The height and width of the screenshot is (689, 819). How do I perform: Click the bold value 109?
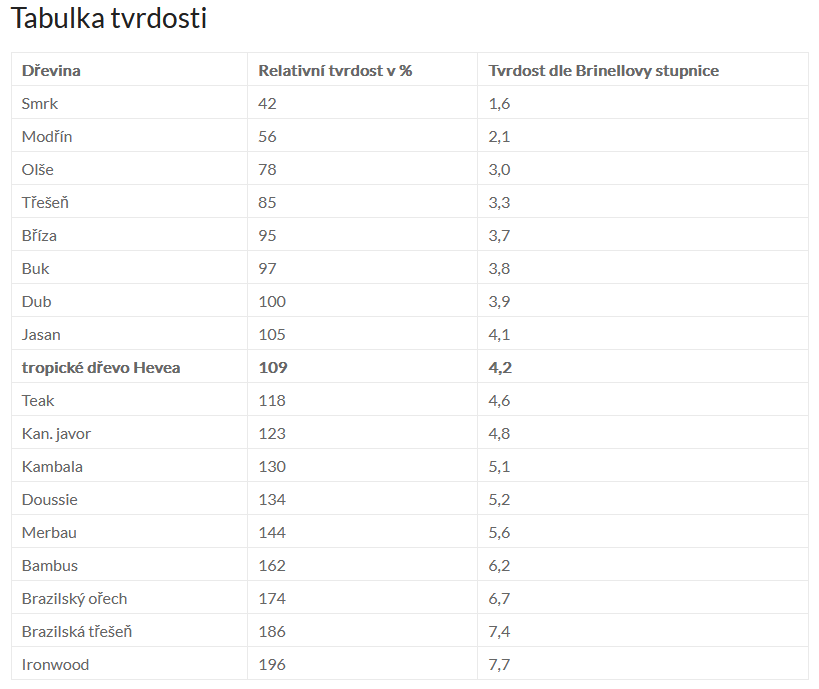(x=273, y=367)
